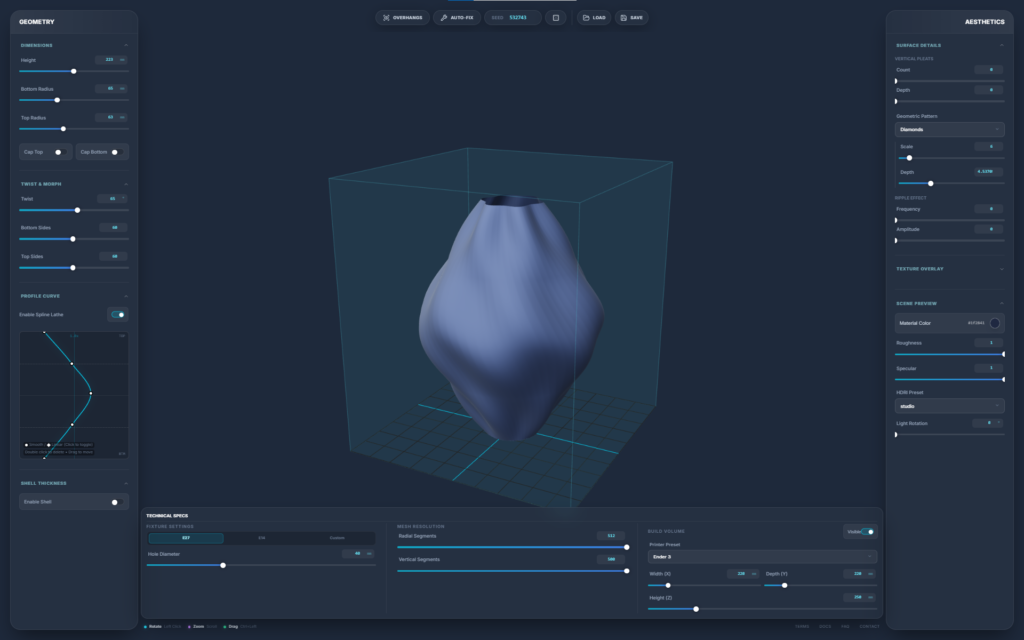Select the E14 fixture tab

click(262, 538)
